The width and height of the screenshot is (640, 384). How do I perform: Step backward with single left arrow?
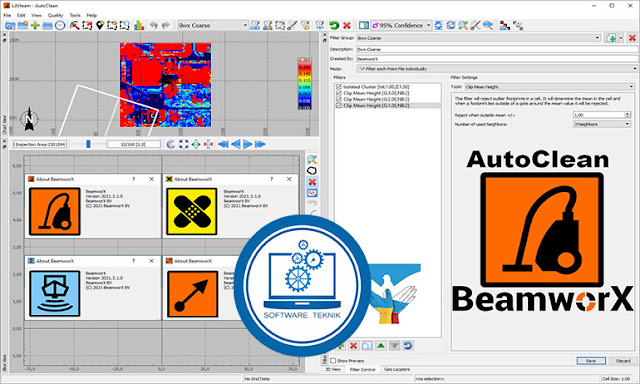(236, 144)
